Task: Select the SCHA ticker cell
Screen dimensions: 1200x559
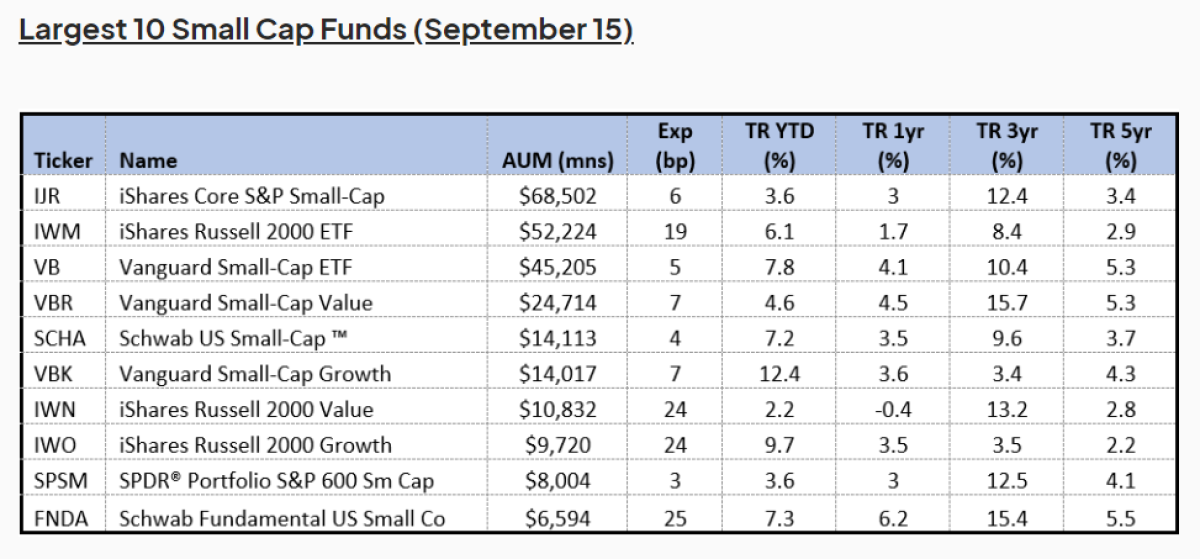Action: 60,338
